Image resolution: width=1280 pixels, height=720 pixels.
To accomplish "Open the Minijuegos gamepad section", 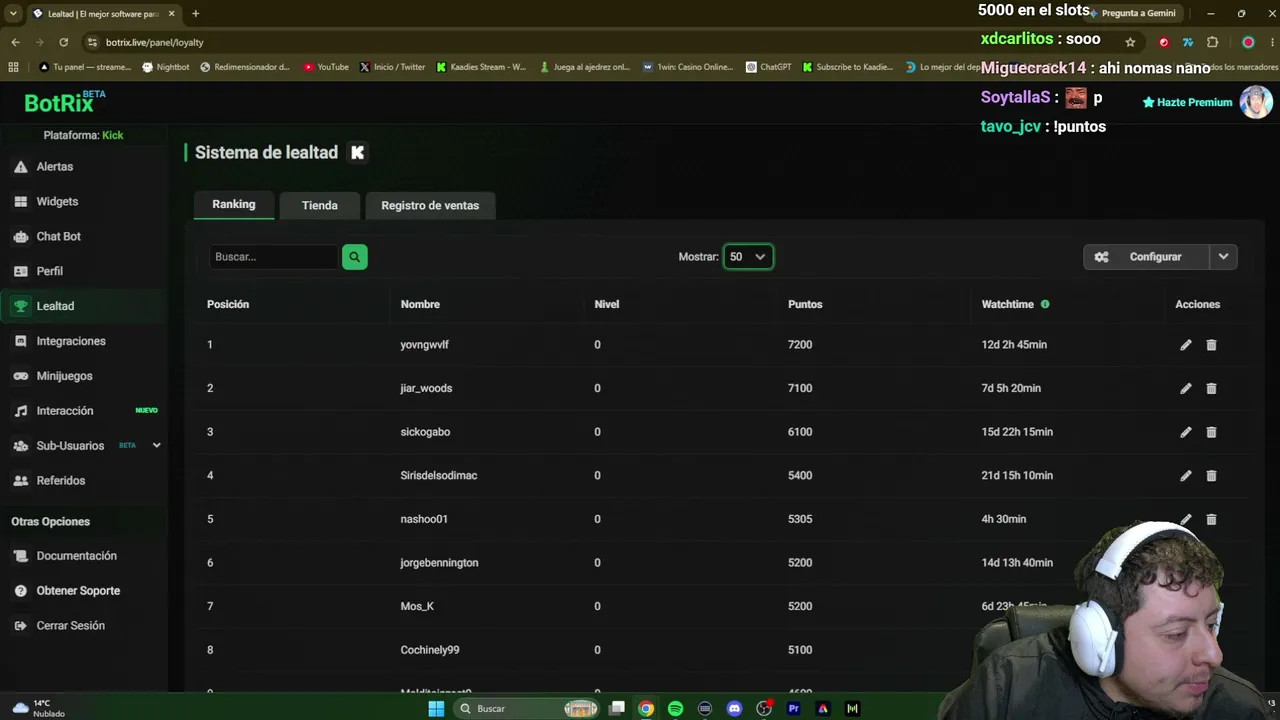I will [64, 376].
